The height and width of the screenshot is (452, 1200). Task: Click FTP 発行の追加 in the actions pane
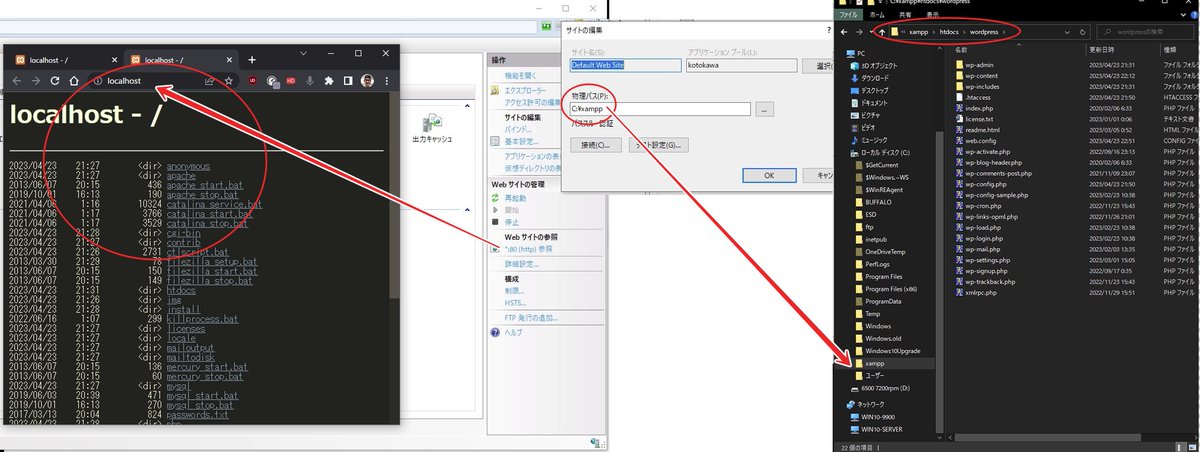[530, 319]
